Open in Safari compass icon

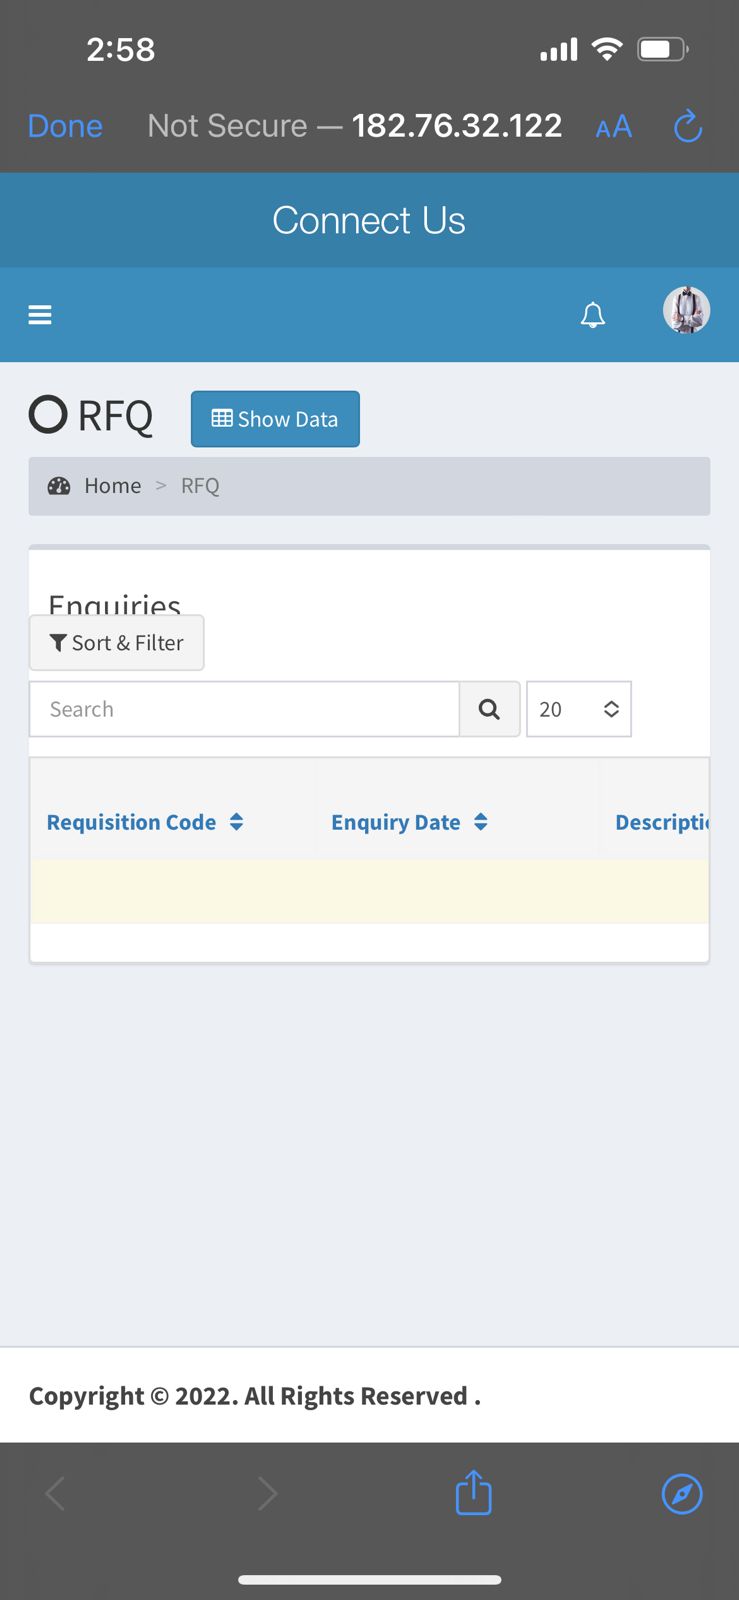[682, 1494]
